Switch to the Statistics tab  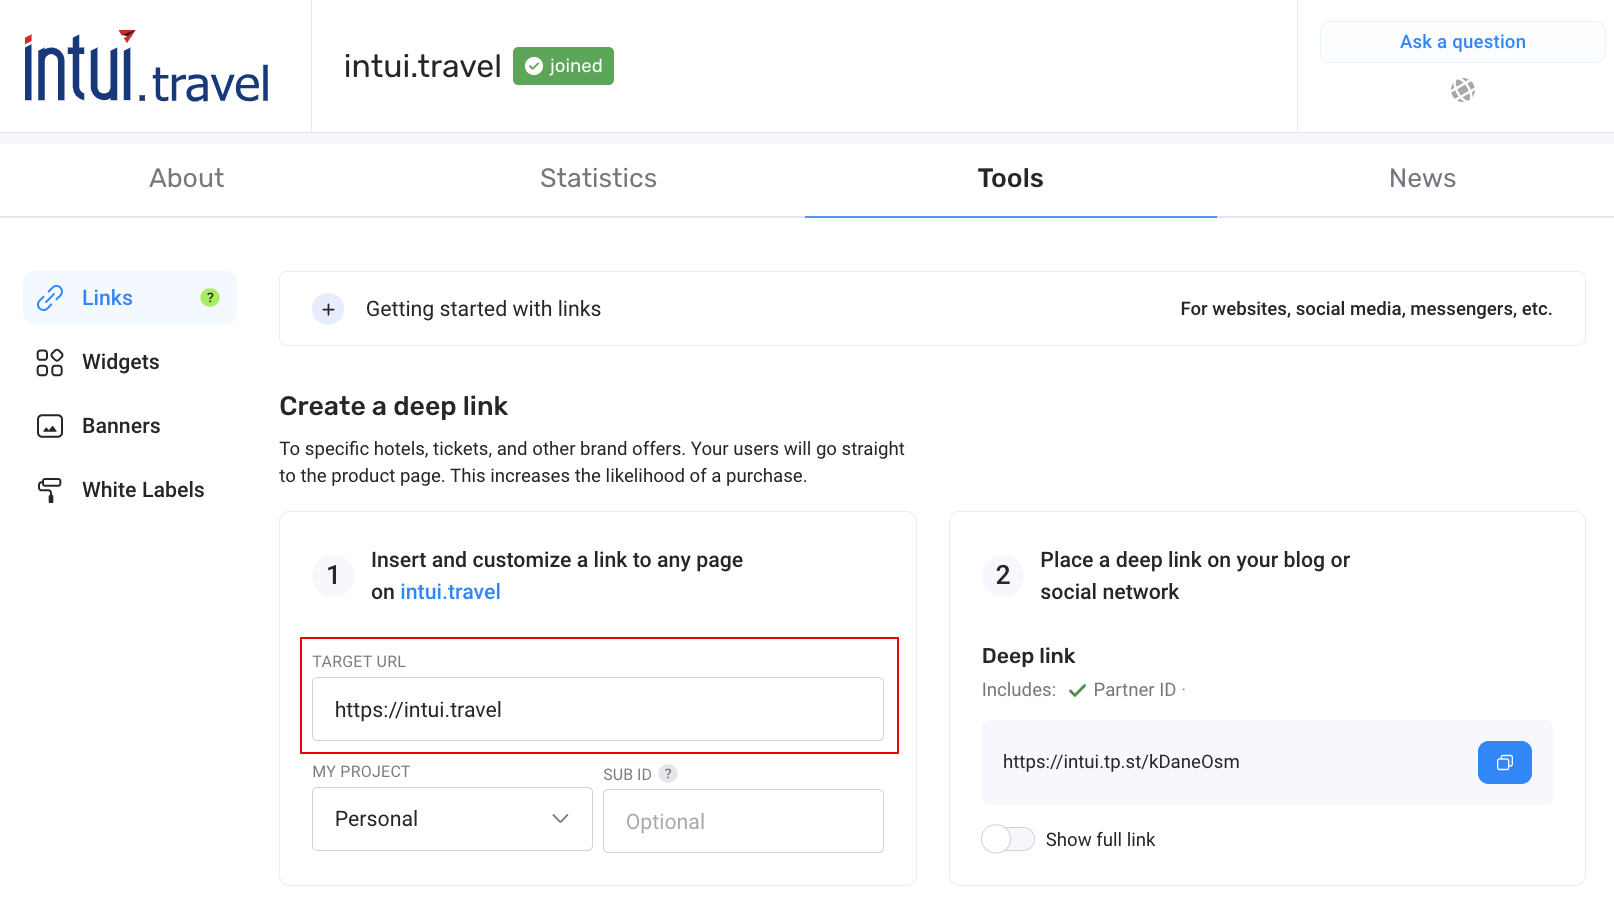pyautogui.click(x=598, y=178)
